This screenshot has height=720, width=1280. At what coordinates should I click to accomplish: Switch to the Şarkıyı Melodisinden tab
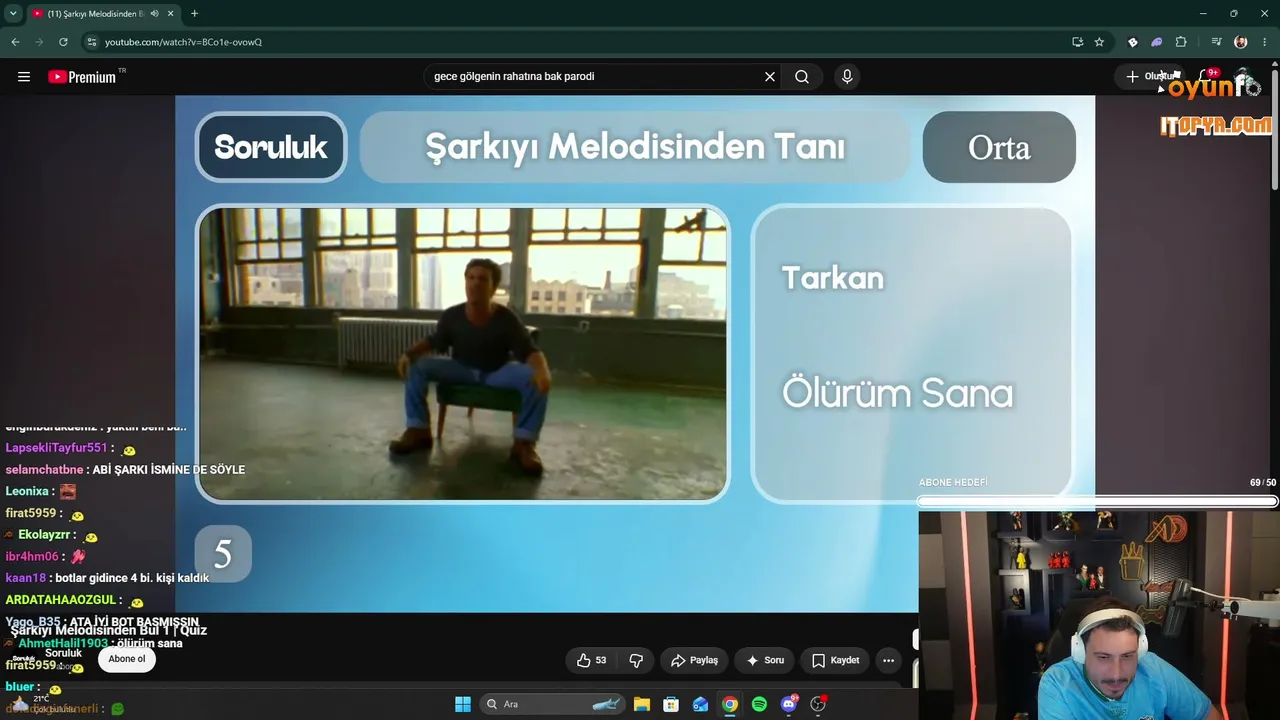(95, 14)
